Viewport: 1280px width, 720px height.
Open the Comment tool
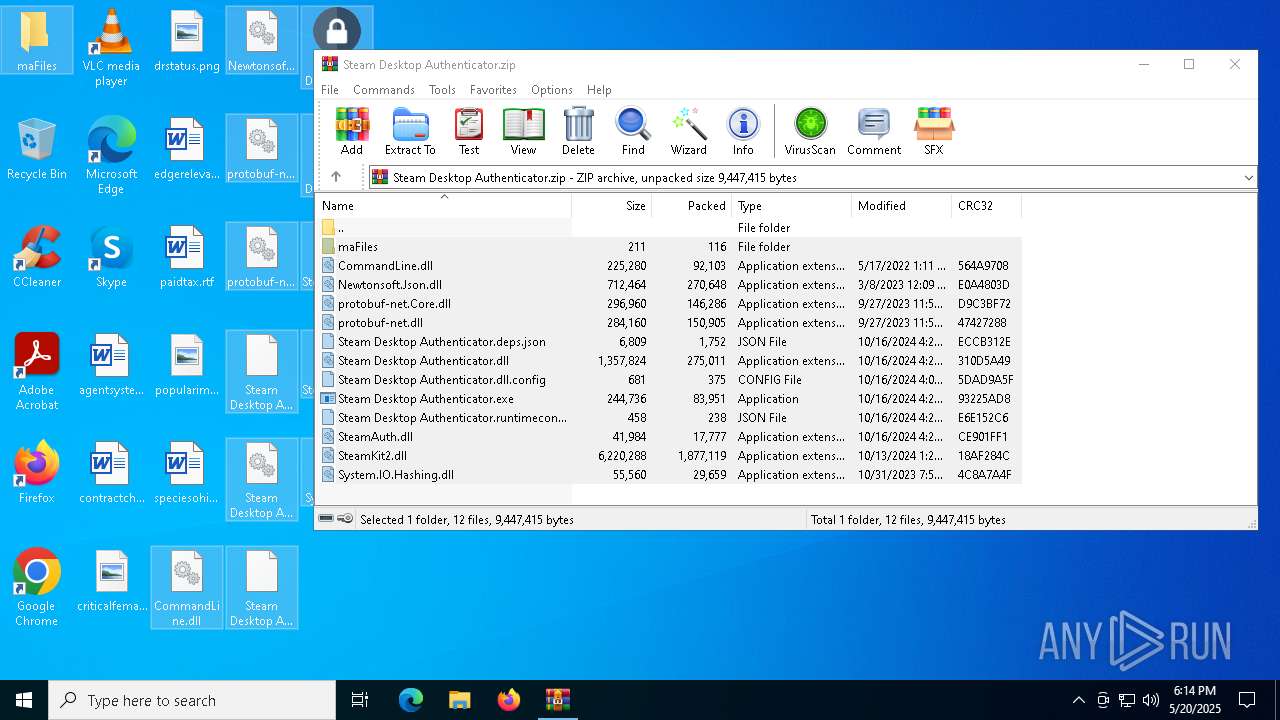point(874,131)
